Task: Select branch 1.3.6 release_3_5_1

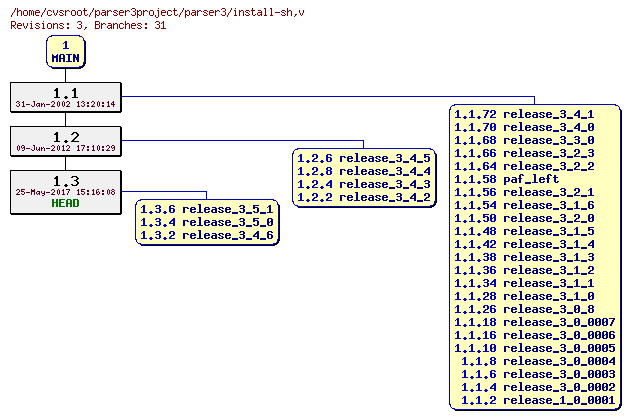Action: [207, 209]
